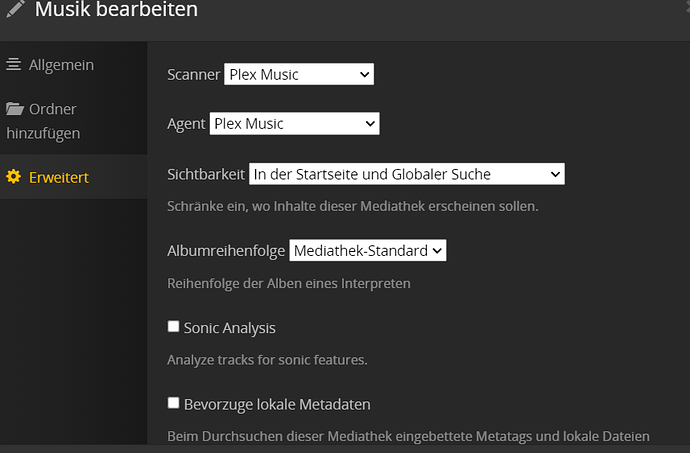This screenshot has width=690, height=453.
Task: Click the Musik bearbeiten dialog title
Action: 116,10
